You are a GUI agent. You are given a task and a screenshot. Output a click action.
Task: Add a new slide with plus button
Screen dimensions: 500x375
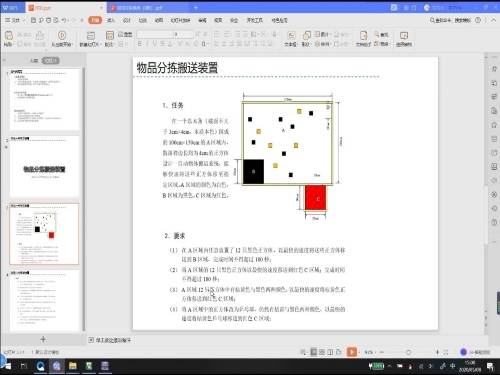43,339
